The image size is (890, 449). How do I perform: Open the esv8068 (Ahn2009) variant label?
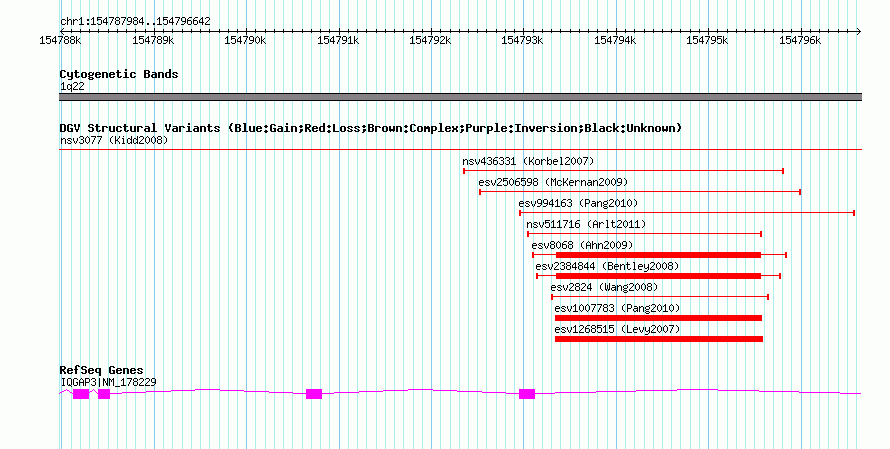click(582, 245)
